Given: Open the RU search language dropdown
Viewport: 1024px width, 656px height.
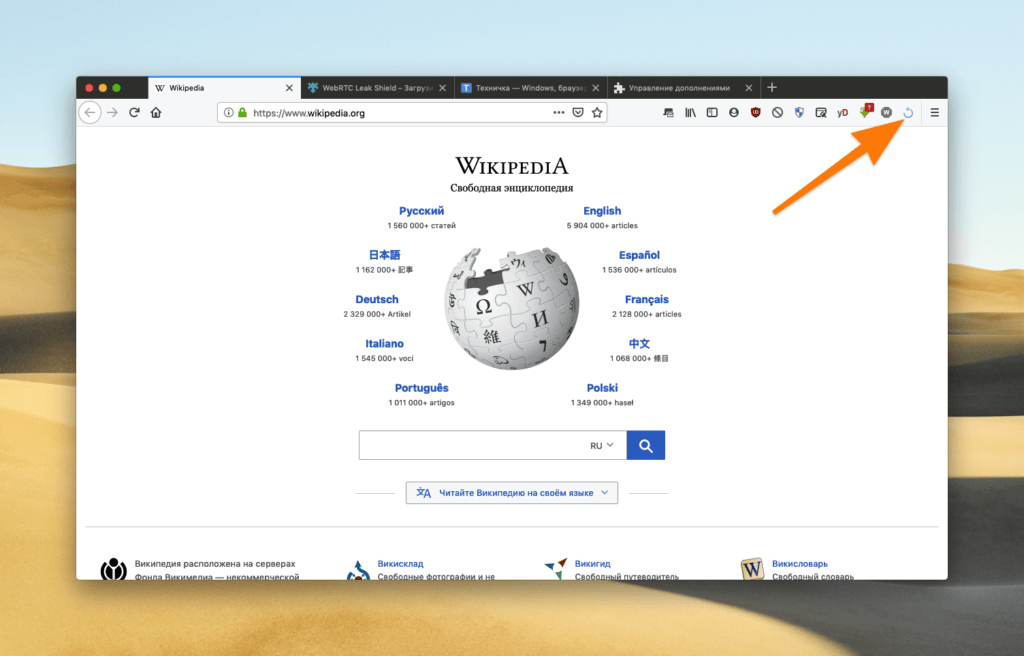Looking at the screenshot, I should [x=601, y=446].
